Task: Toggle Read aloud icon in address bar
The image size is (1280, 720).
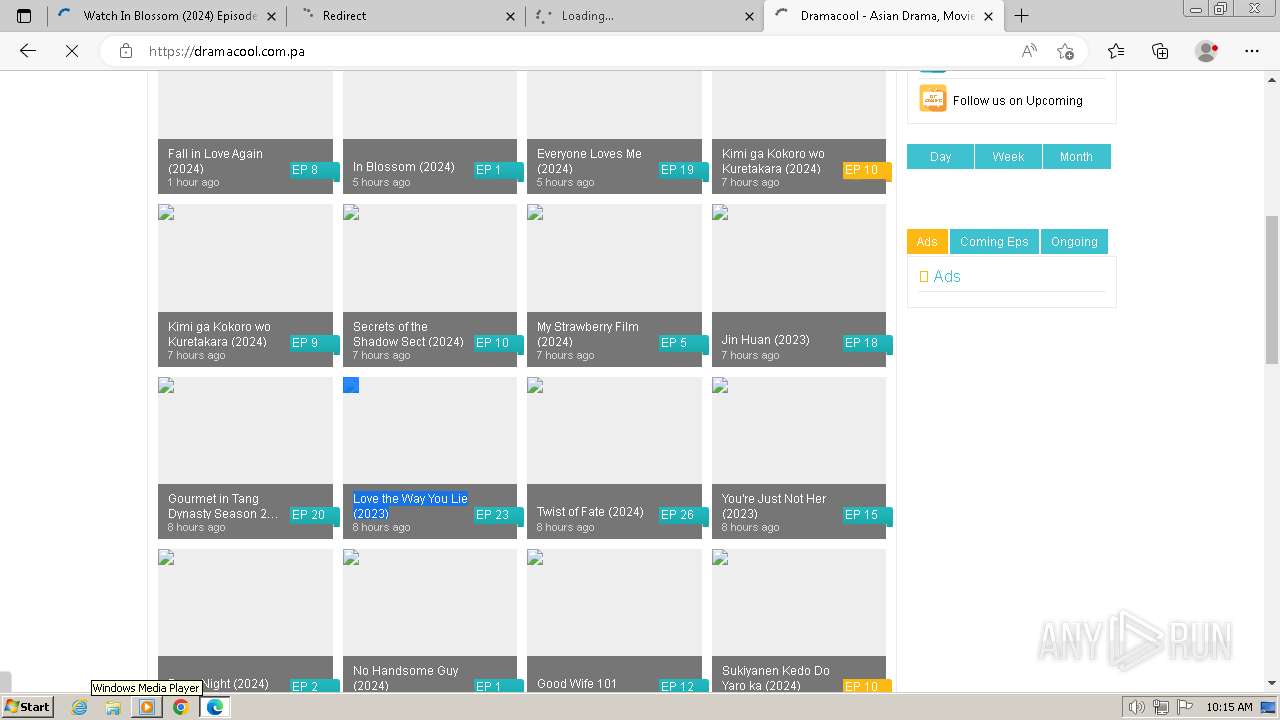Action: pyautogui.click(x=1029, y=51)
